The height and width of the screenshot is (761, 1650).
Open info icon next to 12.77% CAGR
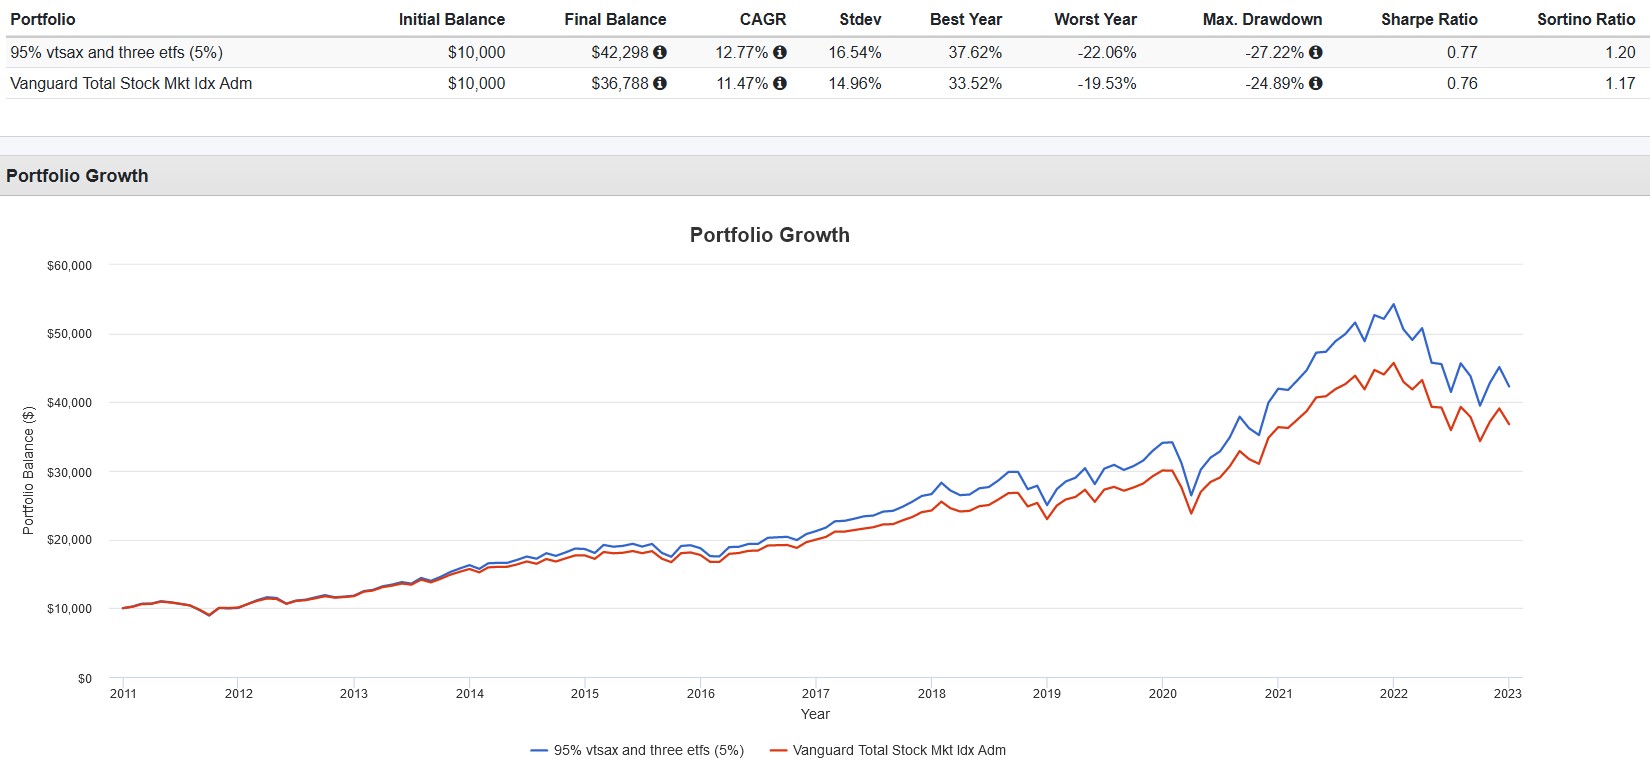780,52
